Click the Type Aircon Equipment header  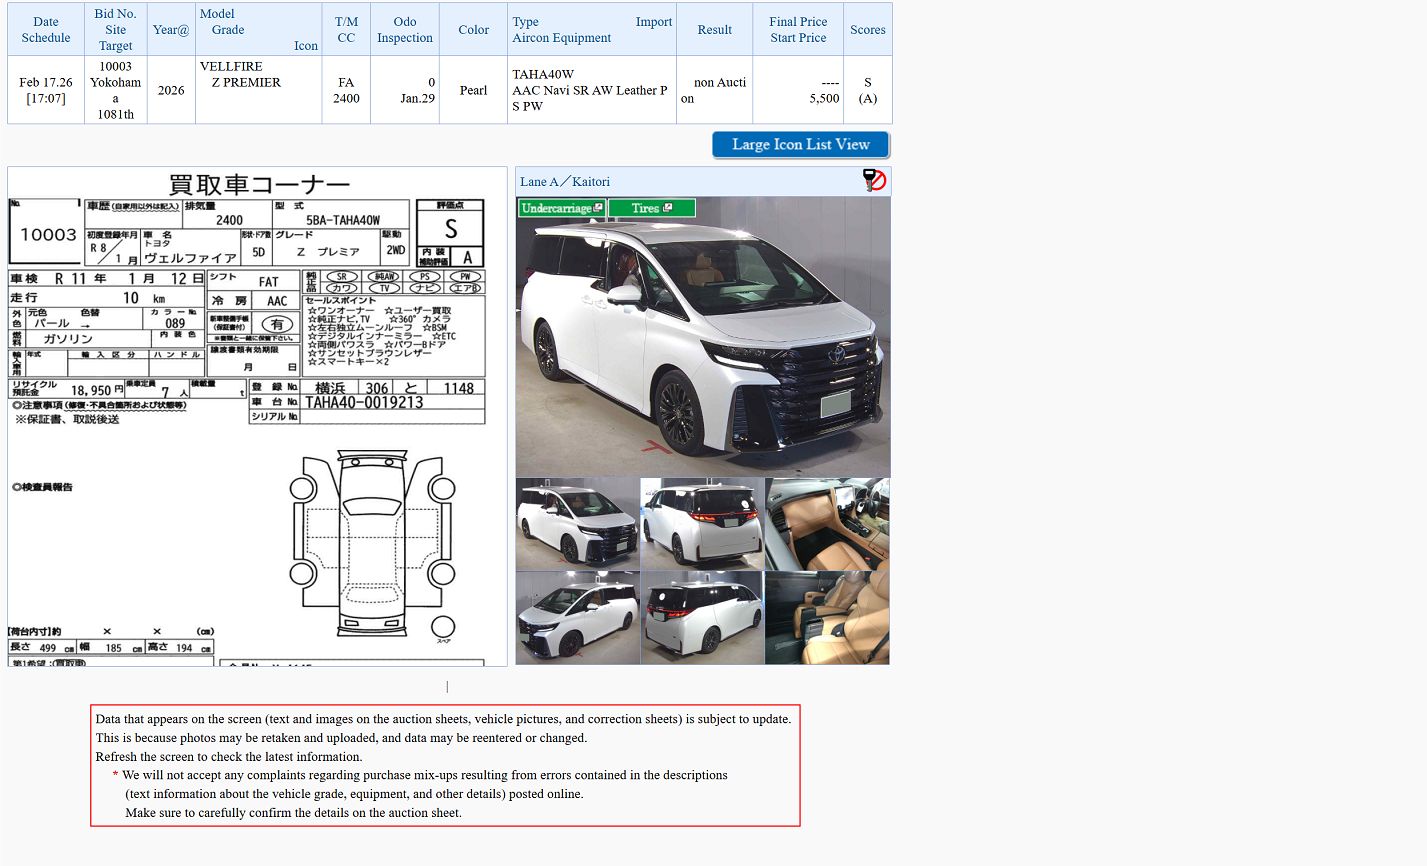click(592, 30)
